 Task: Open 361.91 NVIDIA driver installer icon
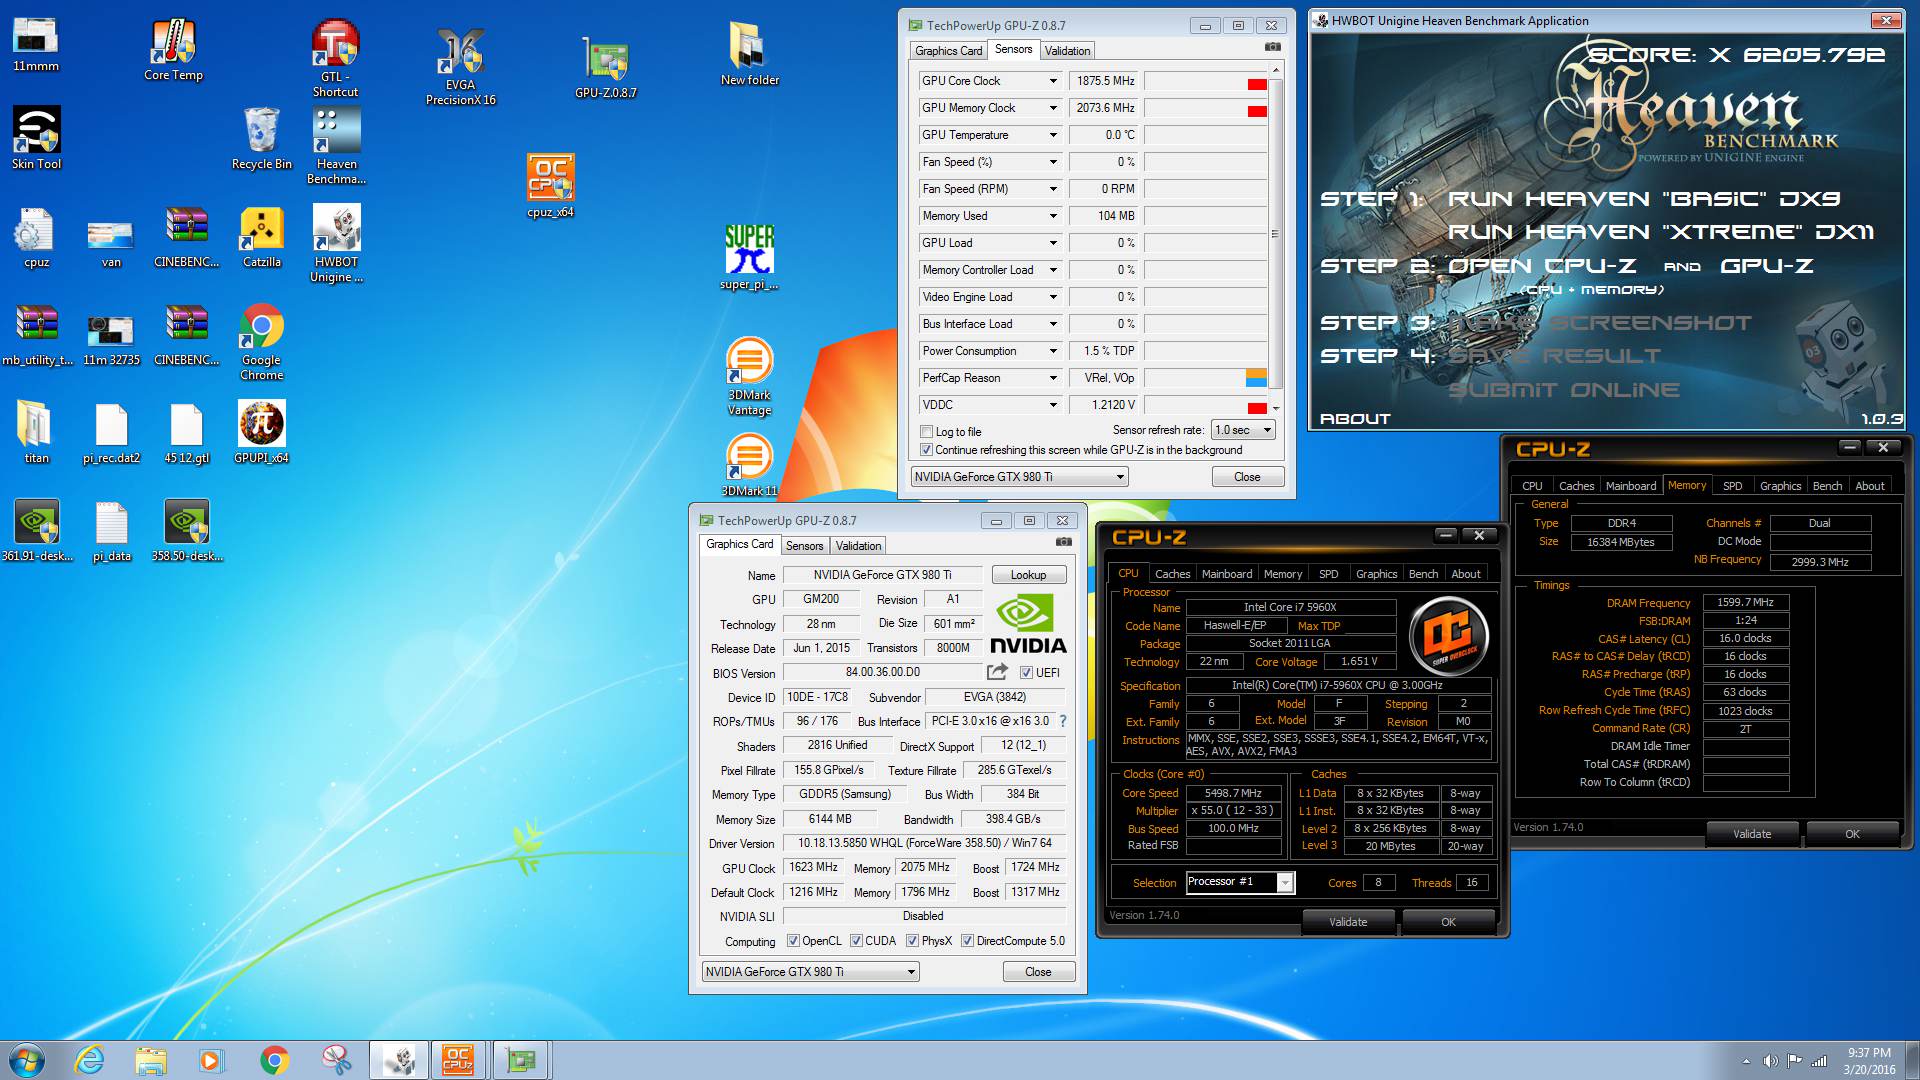point(36,530)
